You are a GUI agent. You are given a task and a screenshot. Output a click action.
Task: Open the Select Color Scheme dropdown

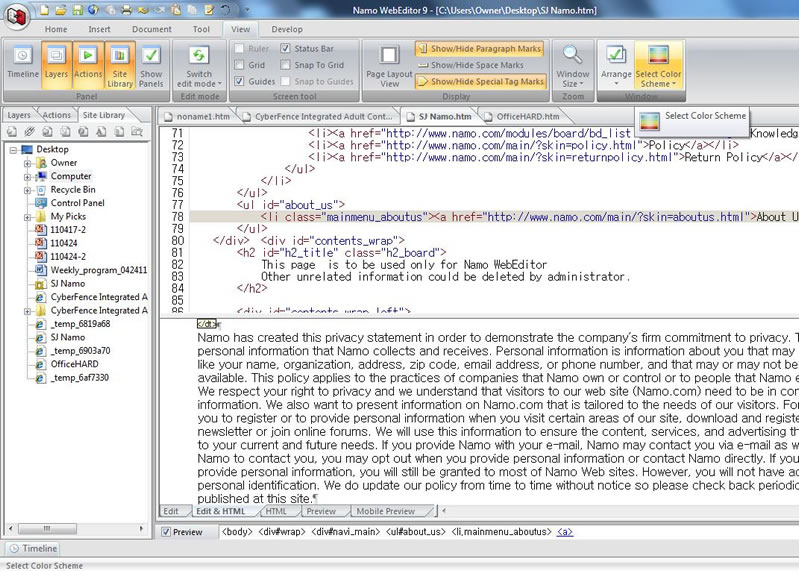[658, 66]
